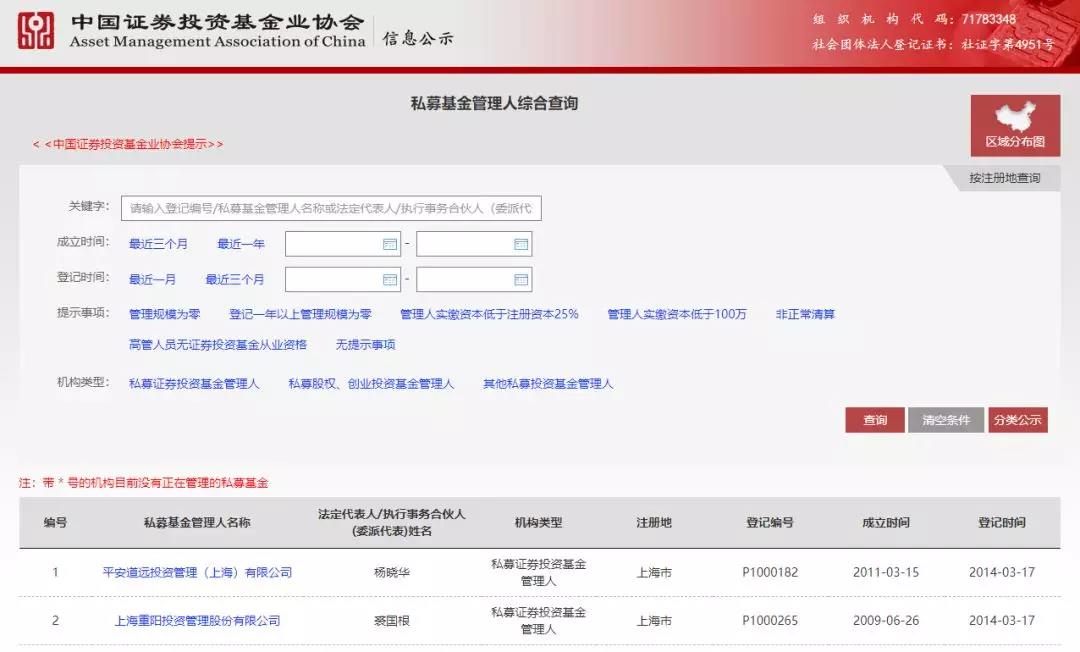Click the 登记时间 column header
This screenshot has width=1080, height=652.
(x=1002, y=523)
